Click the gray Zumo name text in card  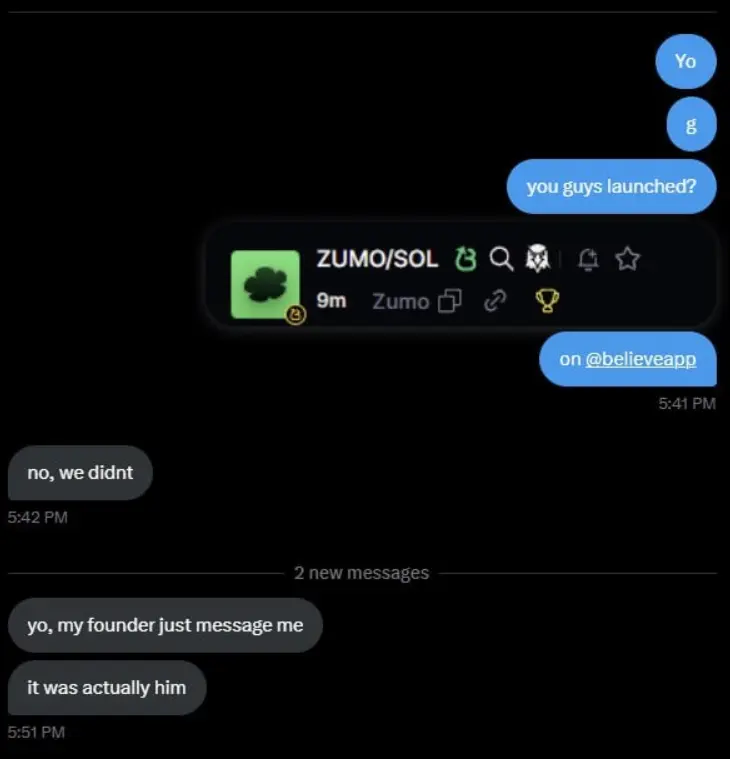(x=401, y=302)
